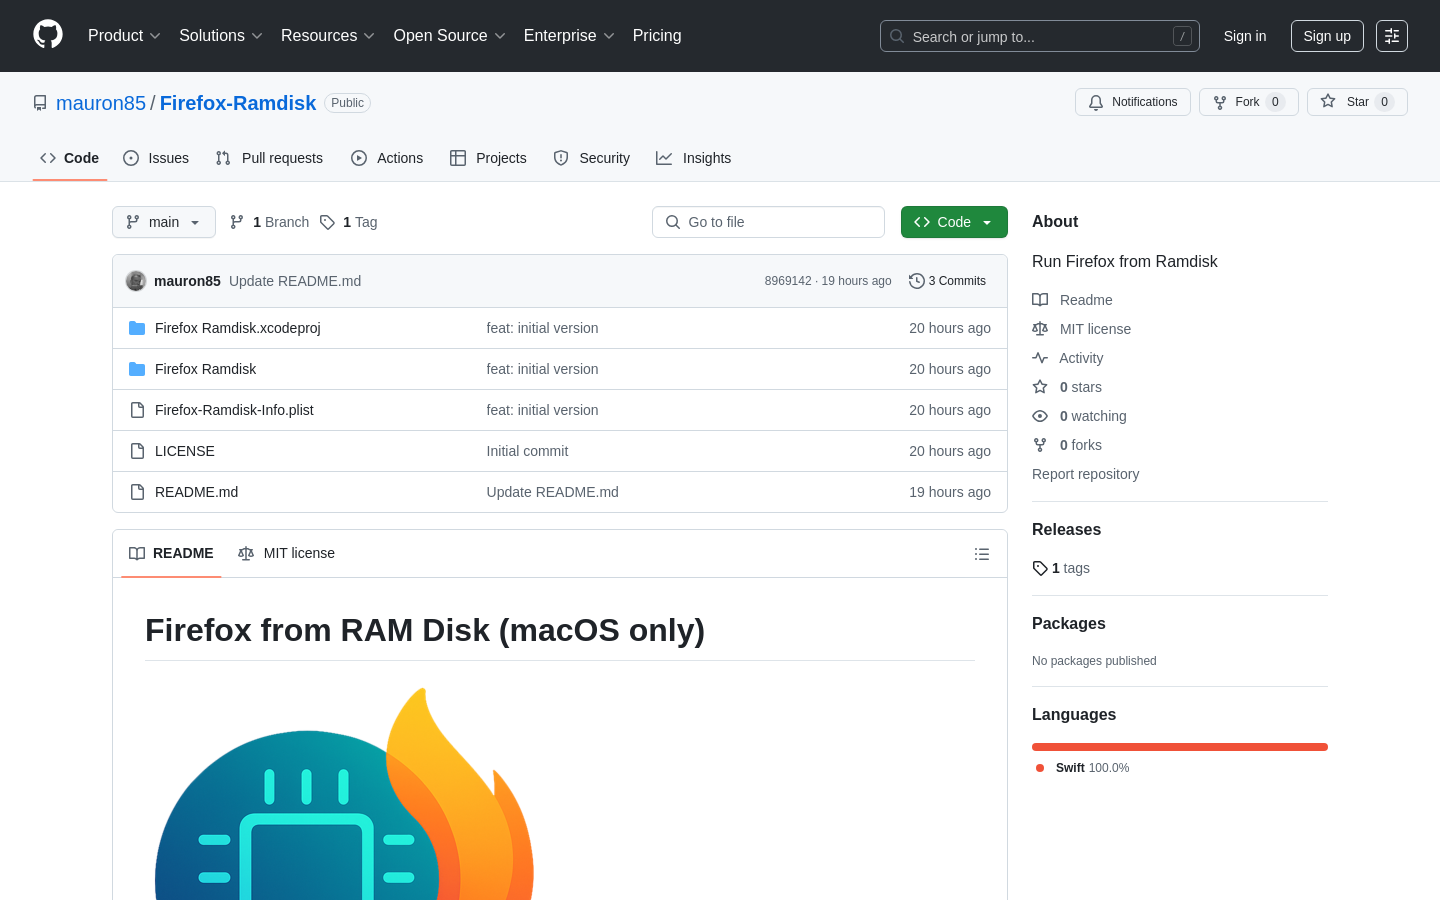The width and height of the screenshot is (1440, 900).
Task: Fork the repository
Action: point(1249,102)
